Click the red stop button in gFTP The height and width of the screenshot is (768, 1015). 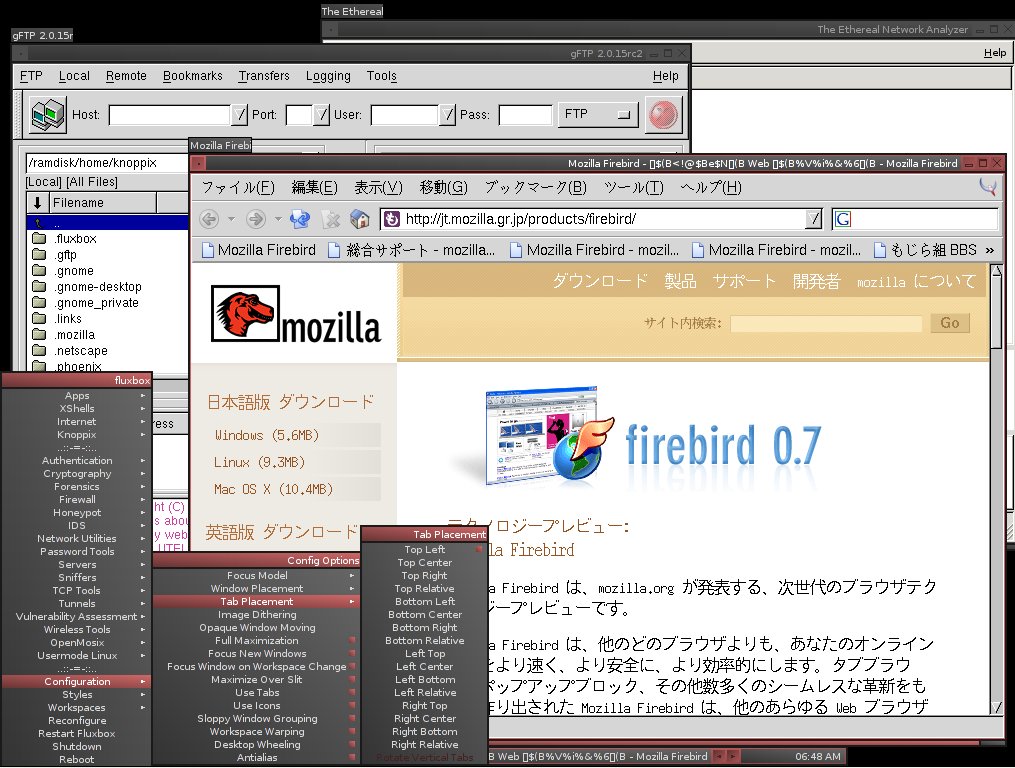coord(664,115)
